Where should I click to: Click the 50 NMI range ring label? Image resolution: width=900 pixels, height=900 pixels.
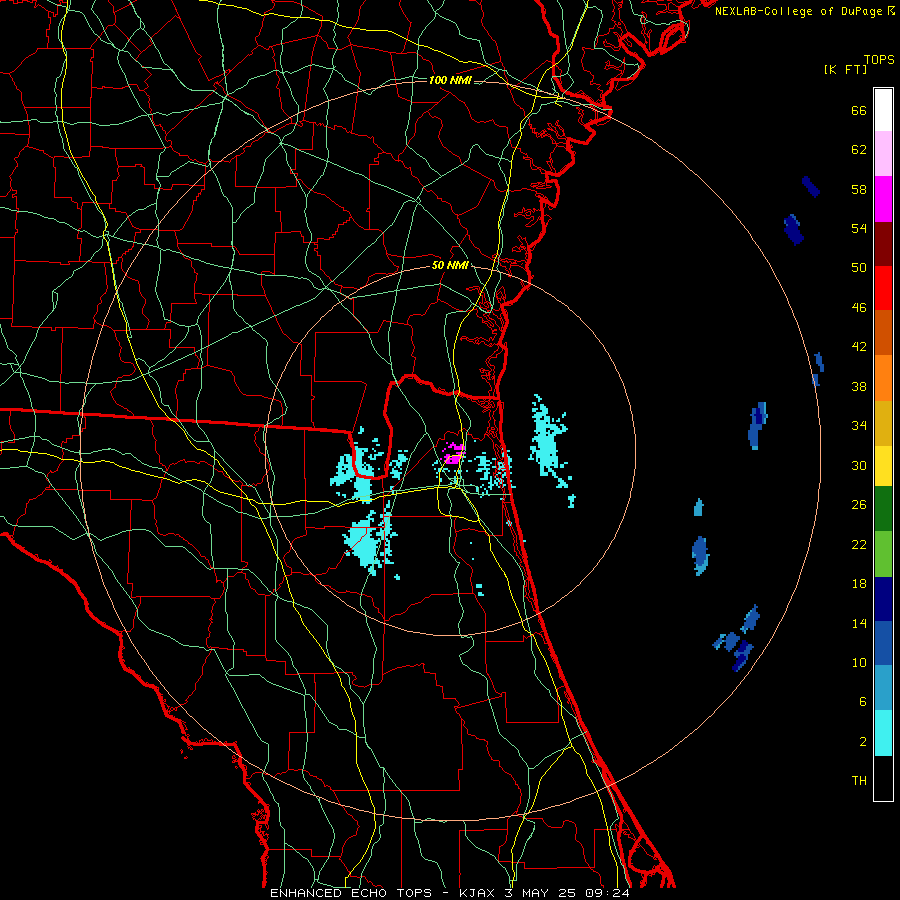(x=450, y=265)
